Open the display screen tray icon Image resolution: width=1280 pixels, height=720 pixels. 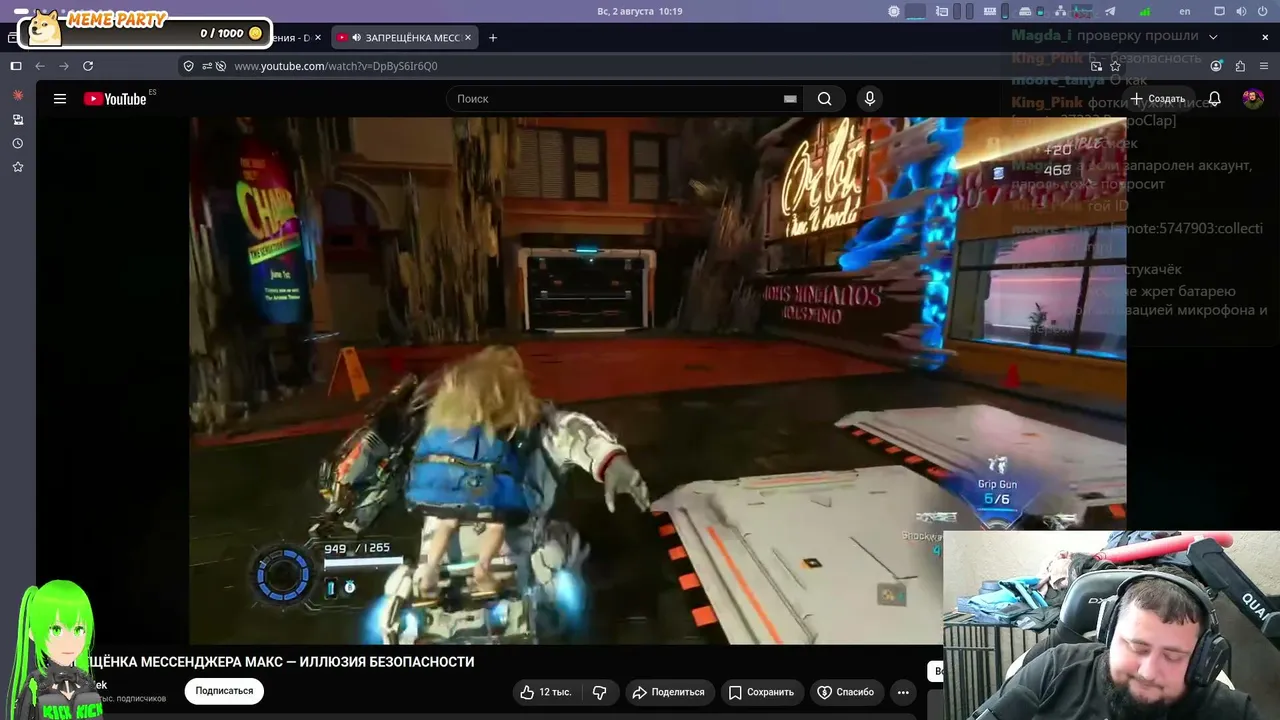click(x=1219, y=11)
